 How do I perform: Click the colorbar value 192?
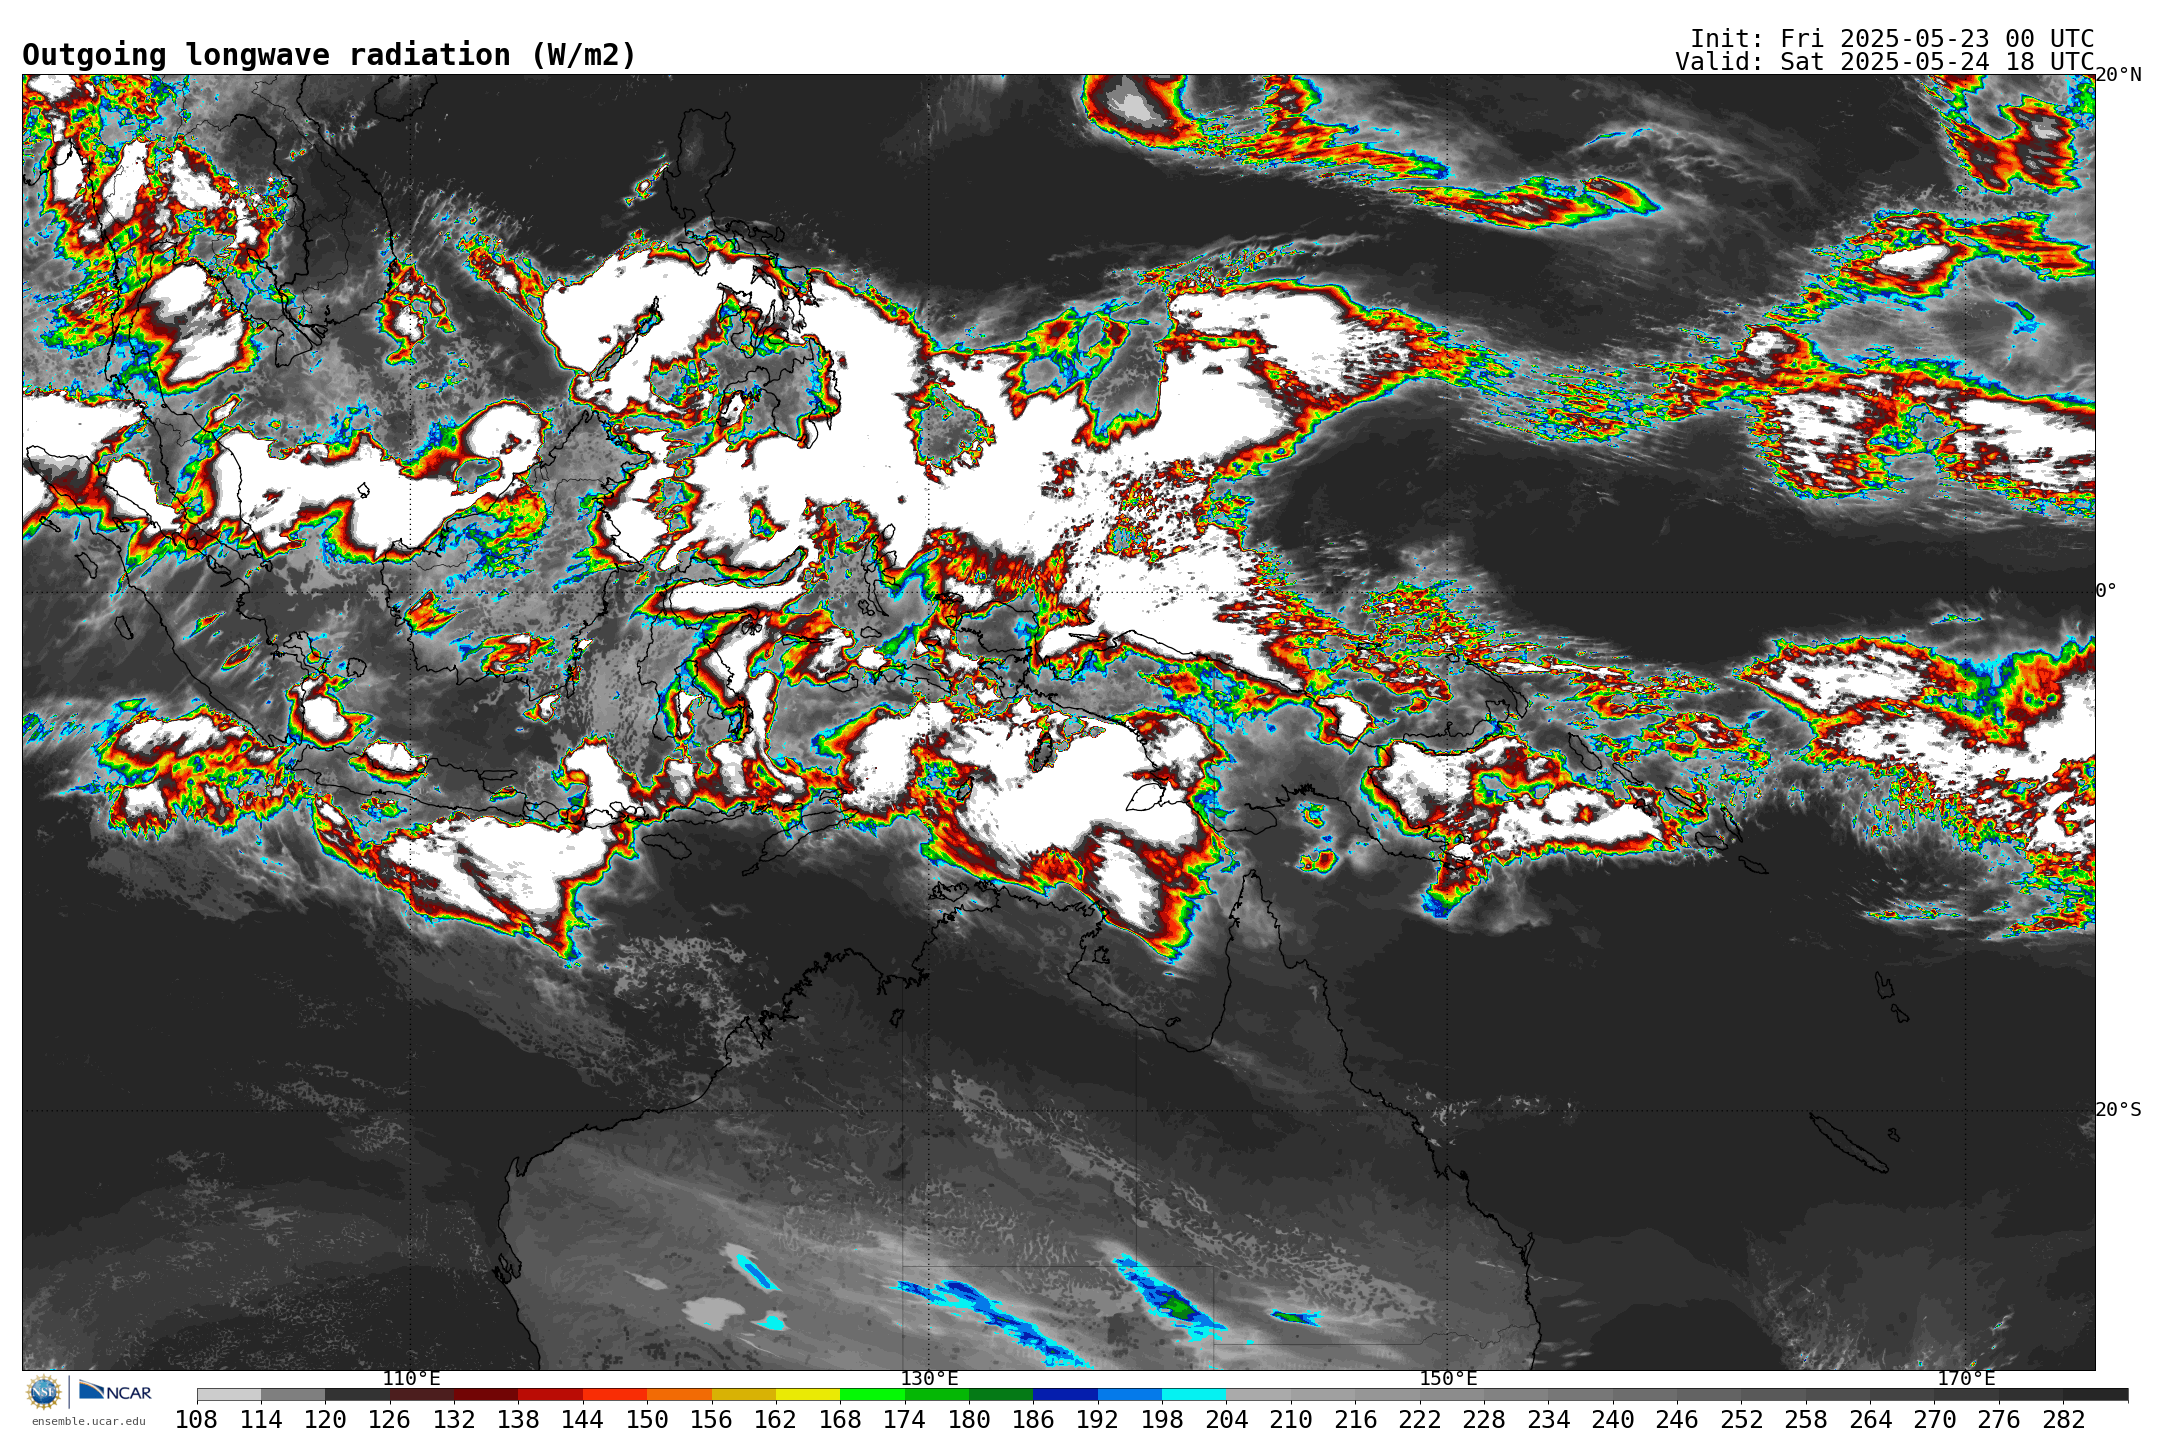click(x=1097, y=1419)
